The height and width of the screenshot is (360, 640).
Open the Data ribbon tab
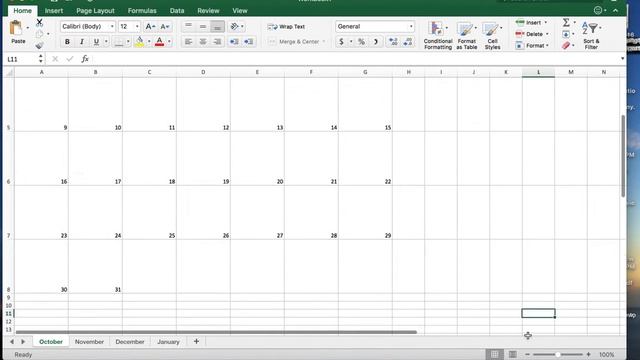click(x=177, y=11)
